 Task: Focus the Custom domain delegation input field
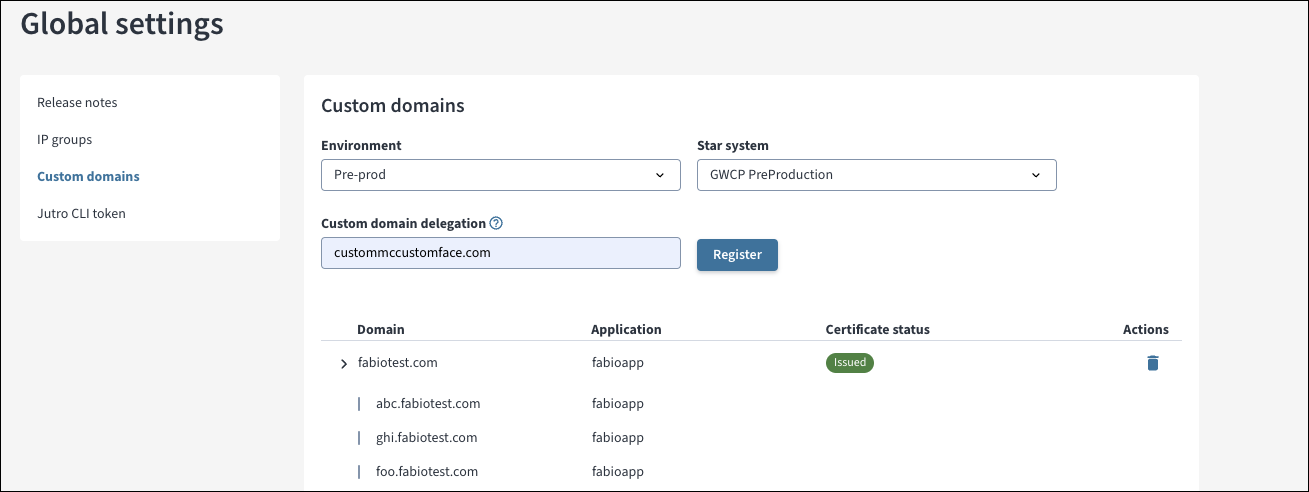[x=500, y=253]
